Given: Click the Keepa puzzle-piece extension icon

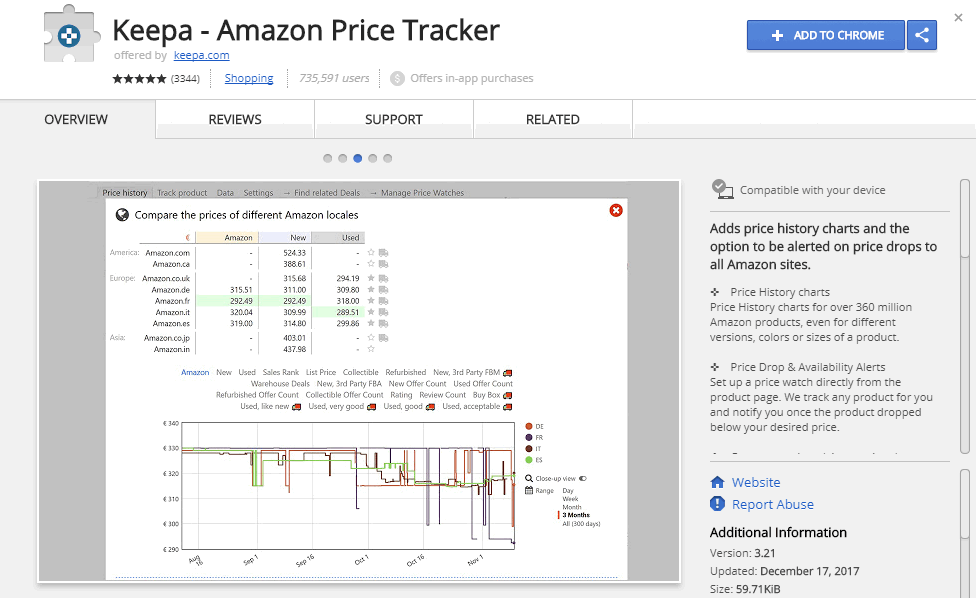Looking at the screenshot, I should pyautogui.click(x=72, y=34).
